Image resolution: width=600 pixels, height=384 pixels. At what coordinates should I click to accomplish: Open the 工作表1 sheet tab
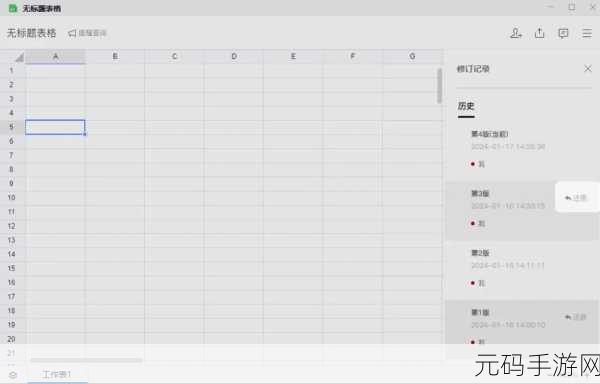point(57,374)
